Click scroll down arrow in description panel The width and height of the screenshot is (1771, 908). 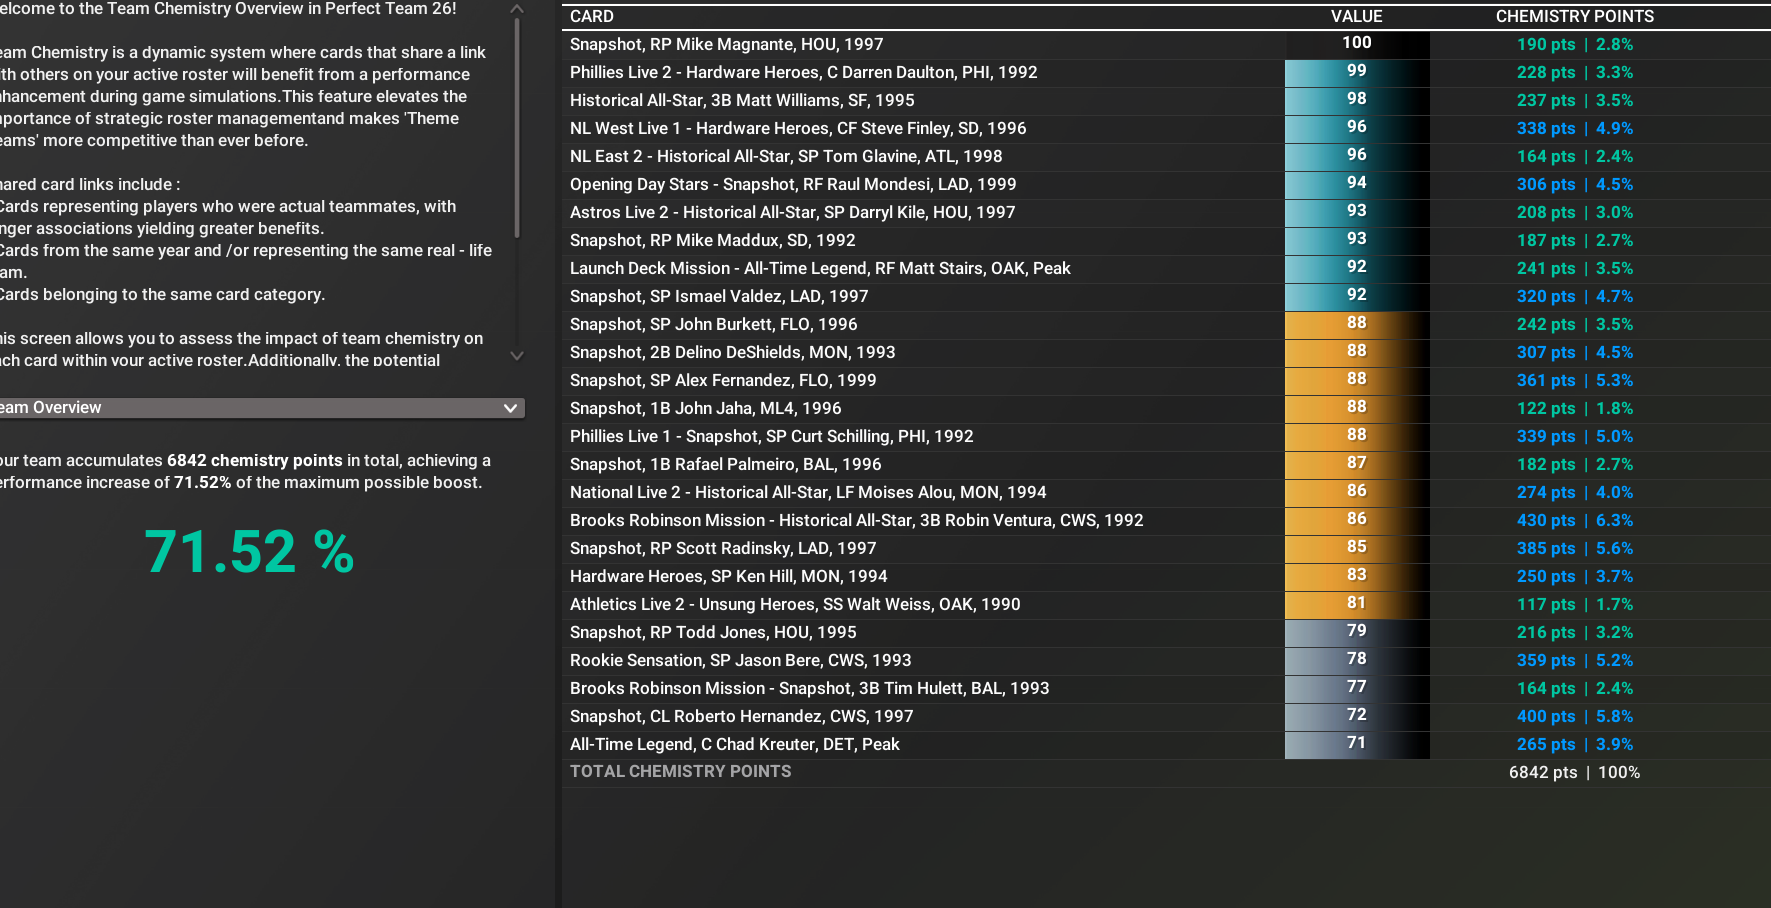(517, 355)
